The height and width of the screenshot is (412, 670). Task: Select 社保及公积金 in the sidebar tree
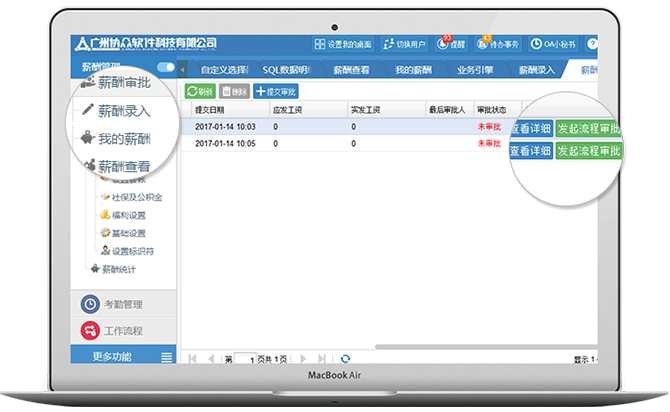[136, 197]
